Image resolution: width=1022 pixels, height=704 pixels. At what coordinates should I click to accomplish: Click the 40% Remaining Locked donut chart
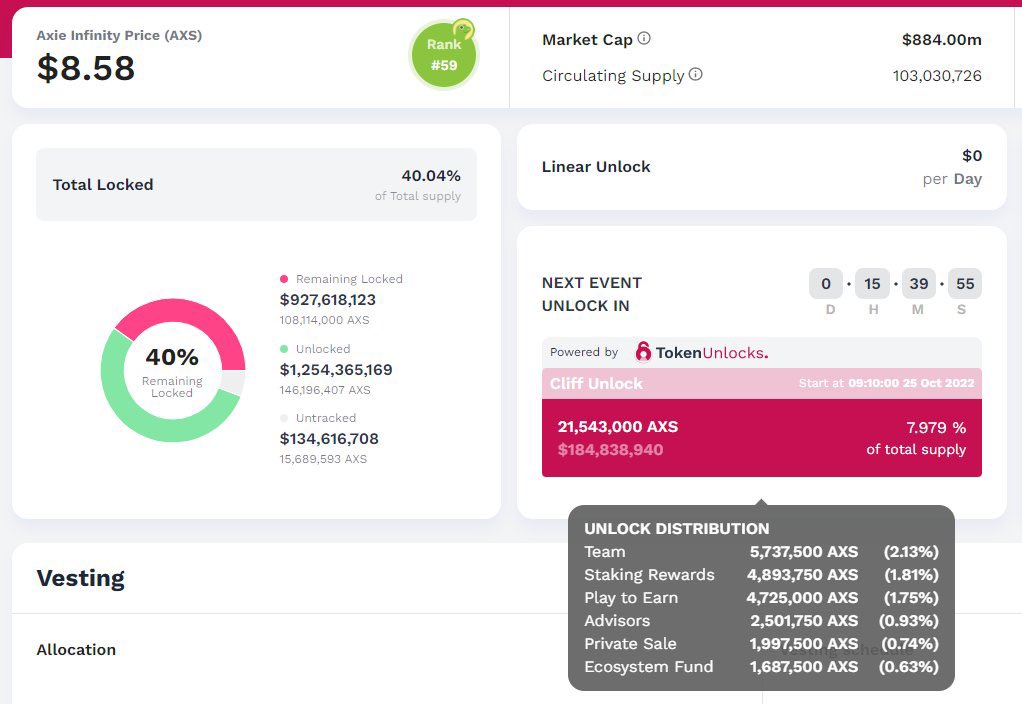[x=173, y=370]
